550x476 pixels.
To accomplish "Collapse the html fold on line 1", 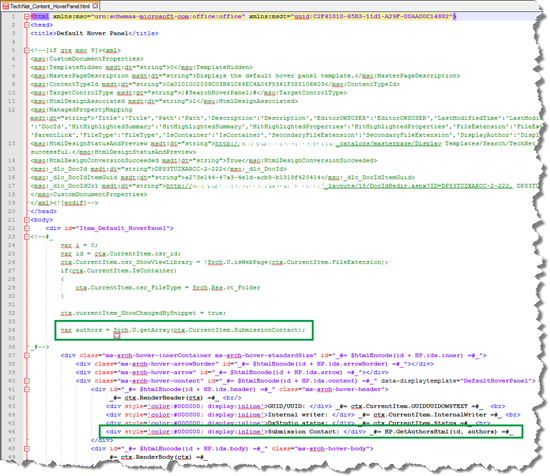I will pos(27,16).
